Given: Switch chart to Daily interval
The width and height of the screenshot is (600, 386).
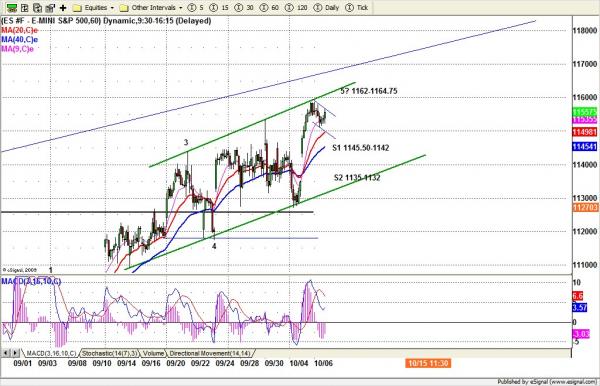Looking at the screenshot, I should click(x=326, y=8).
